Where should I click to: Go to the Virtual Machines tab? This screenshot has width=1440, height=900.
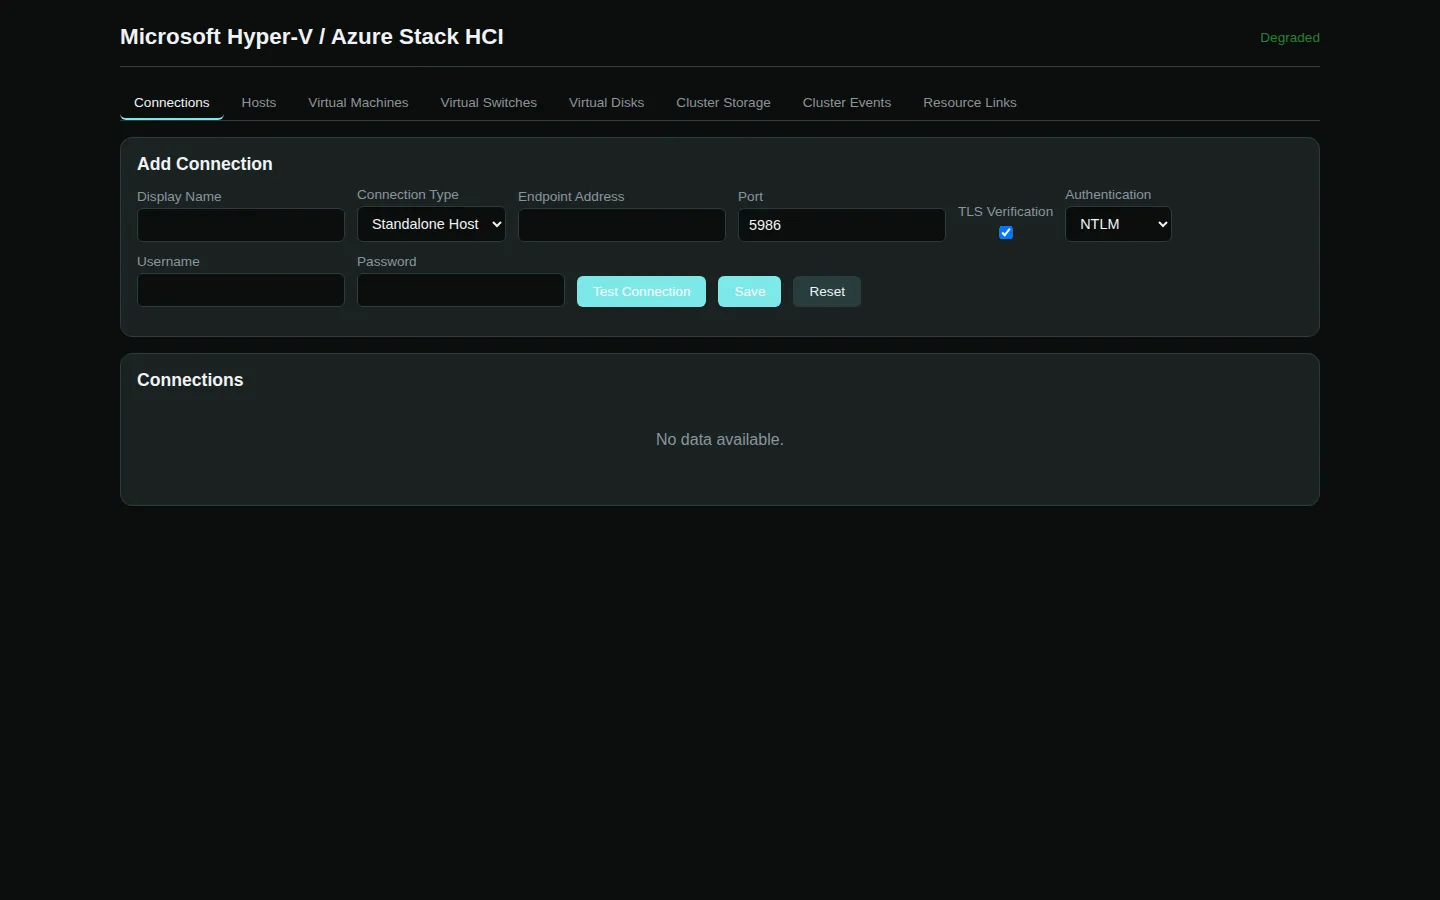click(358, 103)
